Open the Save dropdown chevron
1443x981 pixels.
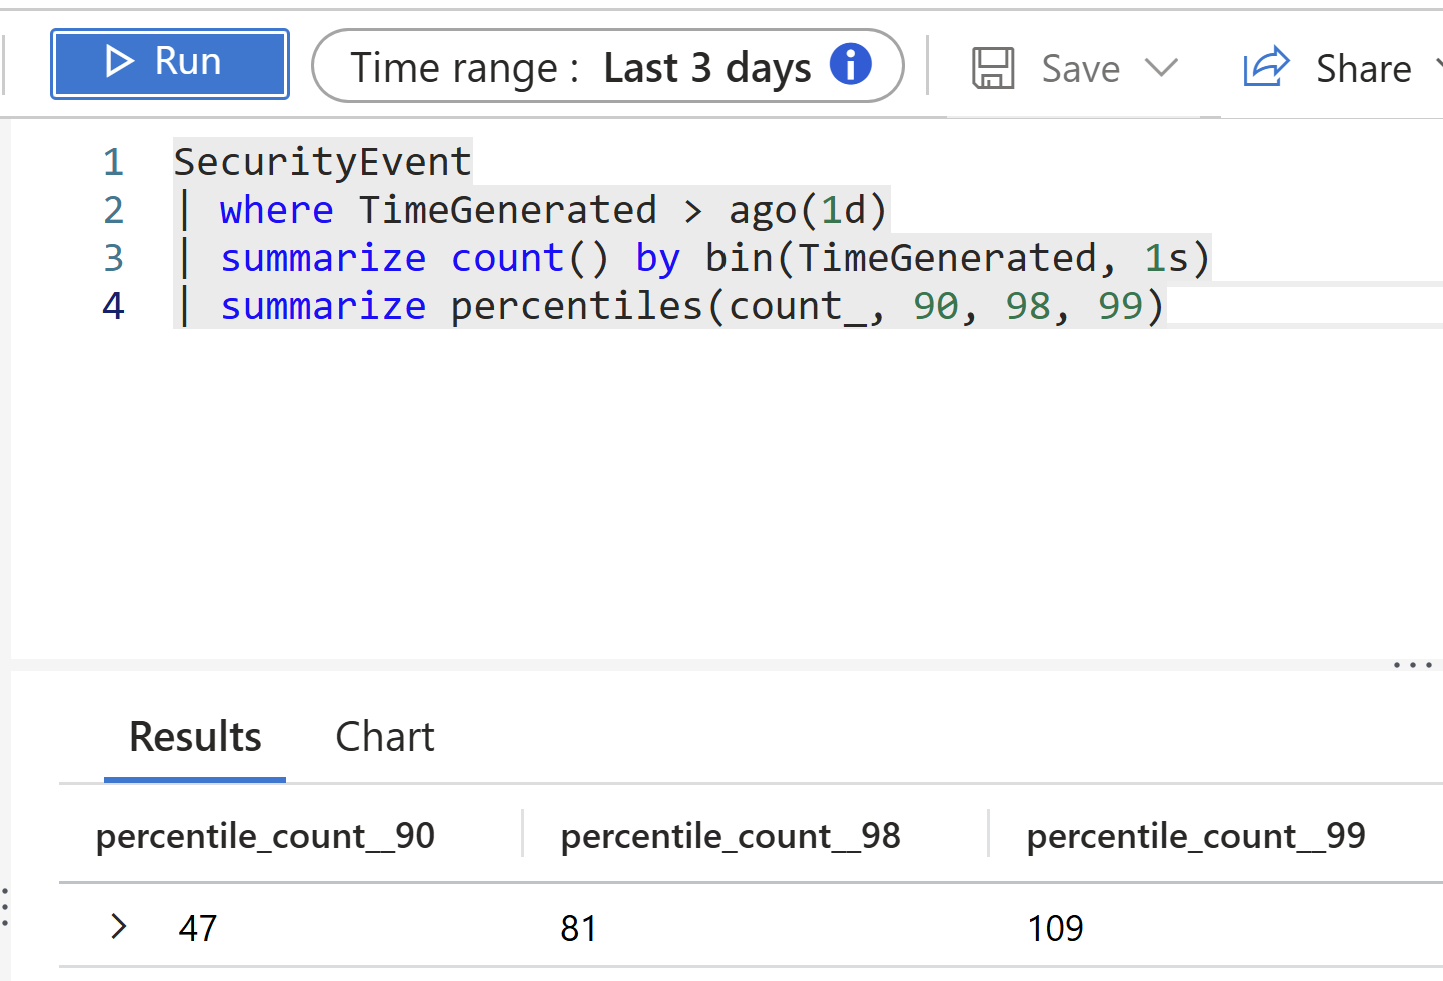pos(1160,68)
